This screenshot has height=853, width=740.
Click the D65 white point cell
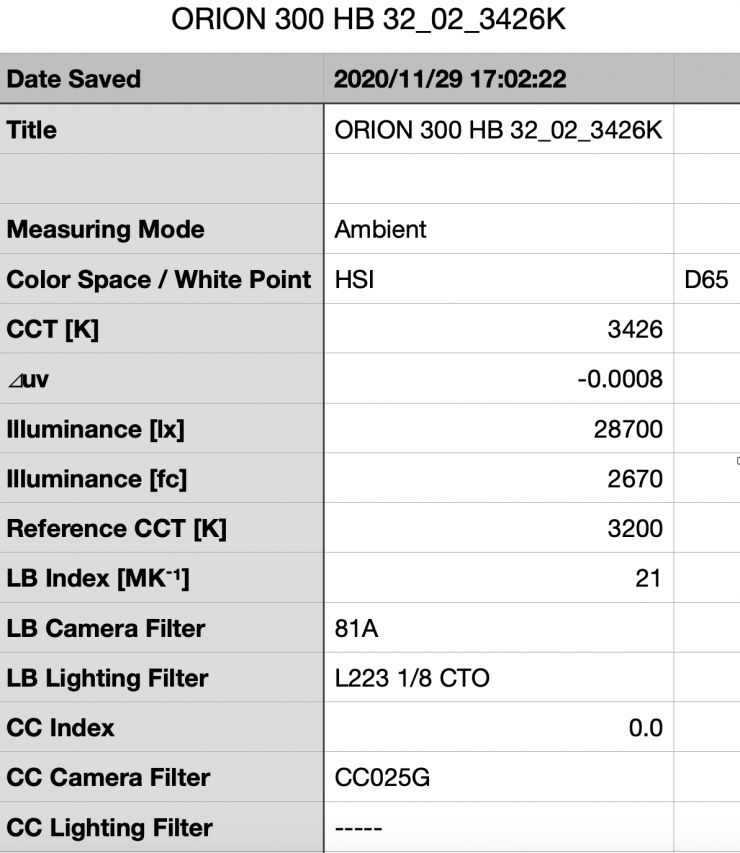704,279
